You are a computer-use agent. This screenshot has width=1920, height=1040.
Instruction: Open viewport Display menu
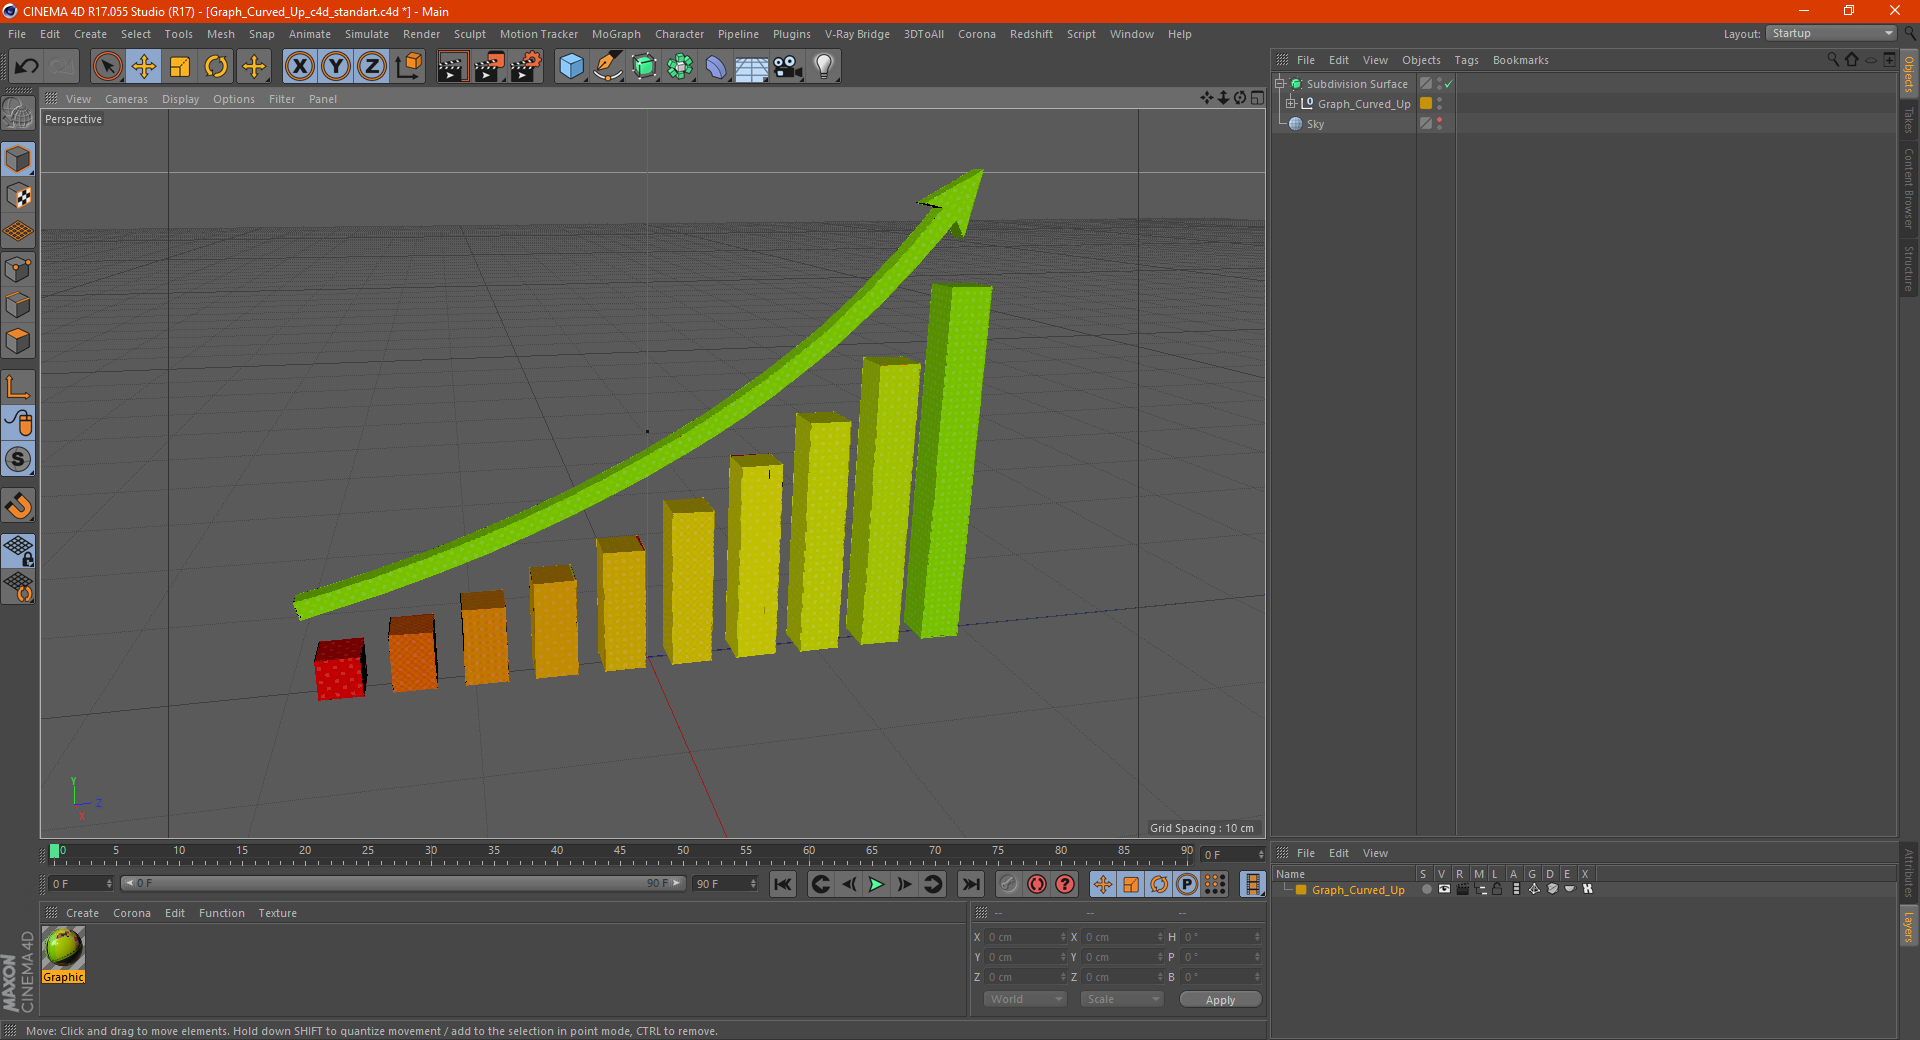coord(180,99)
